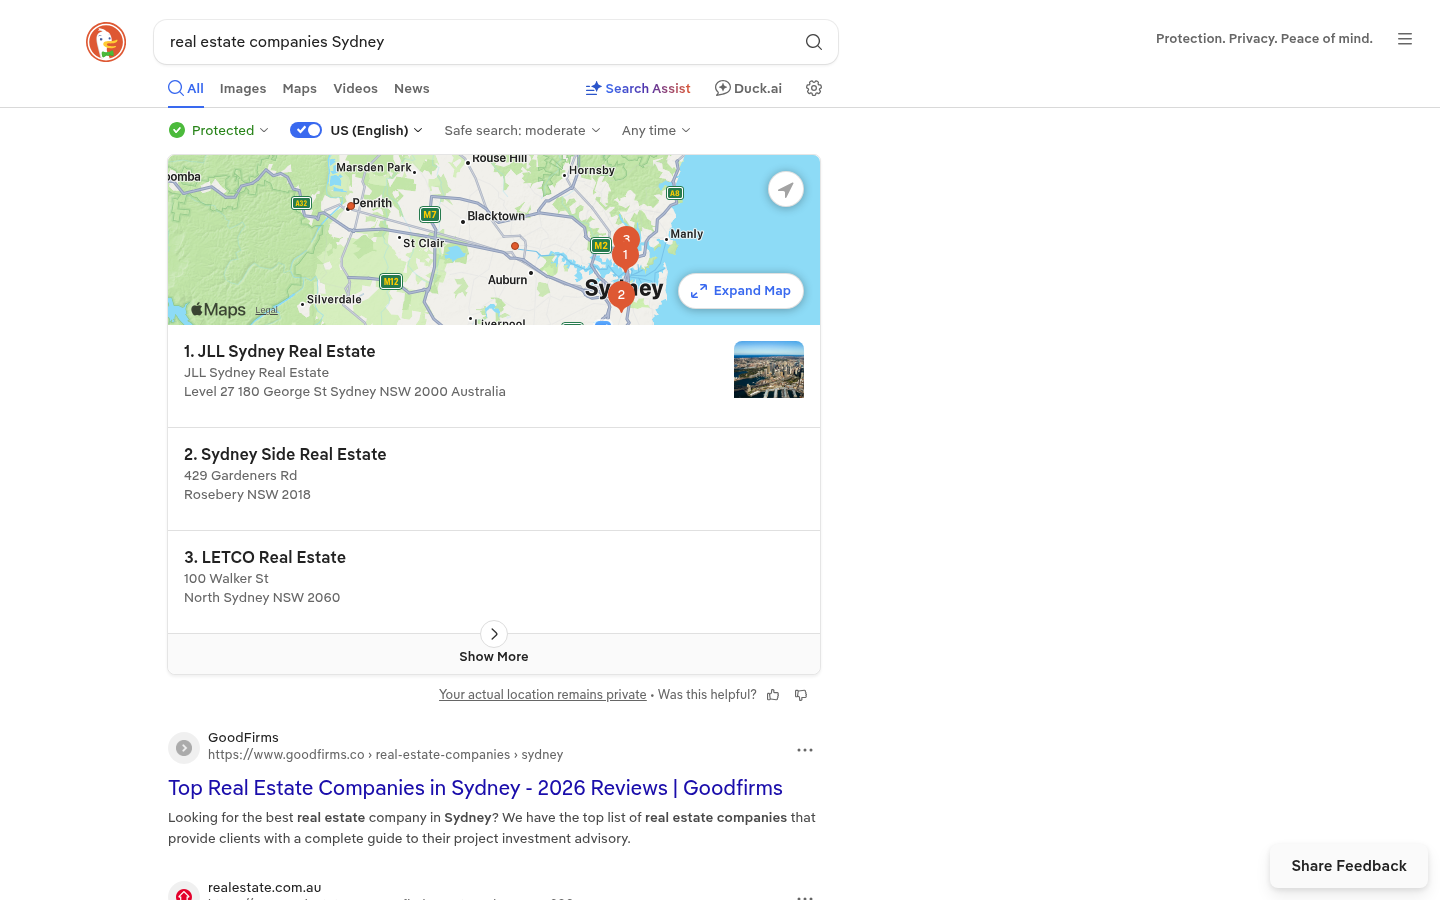
Task: Click the GoodFirms site name
Action: pyautogui.click(x=243, y=738)
